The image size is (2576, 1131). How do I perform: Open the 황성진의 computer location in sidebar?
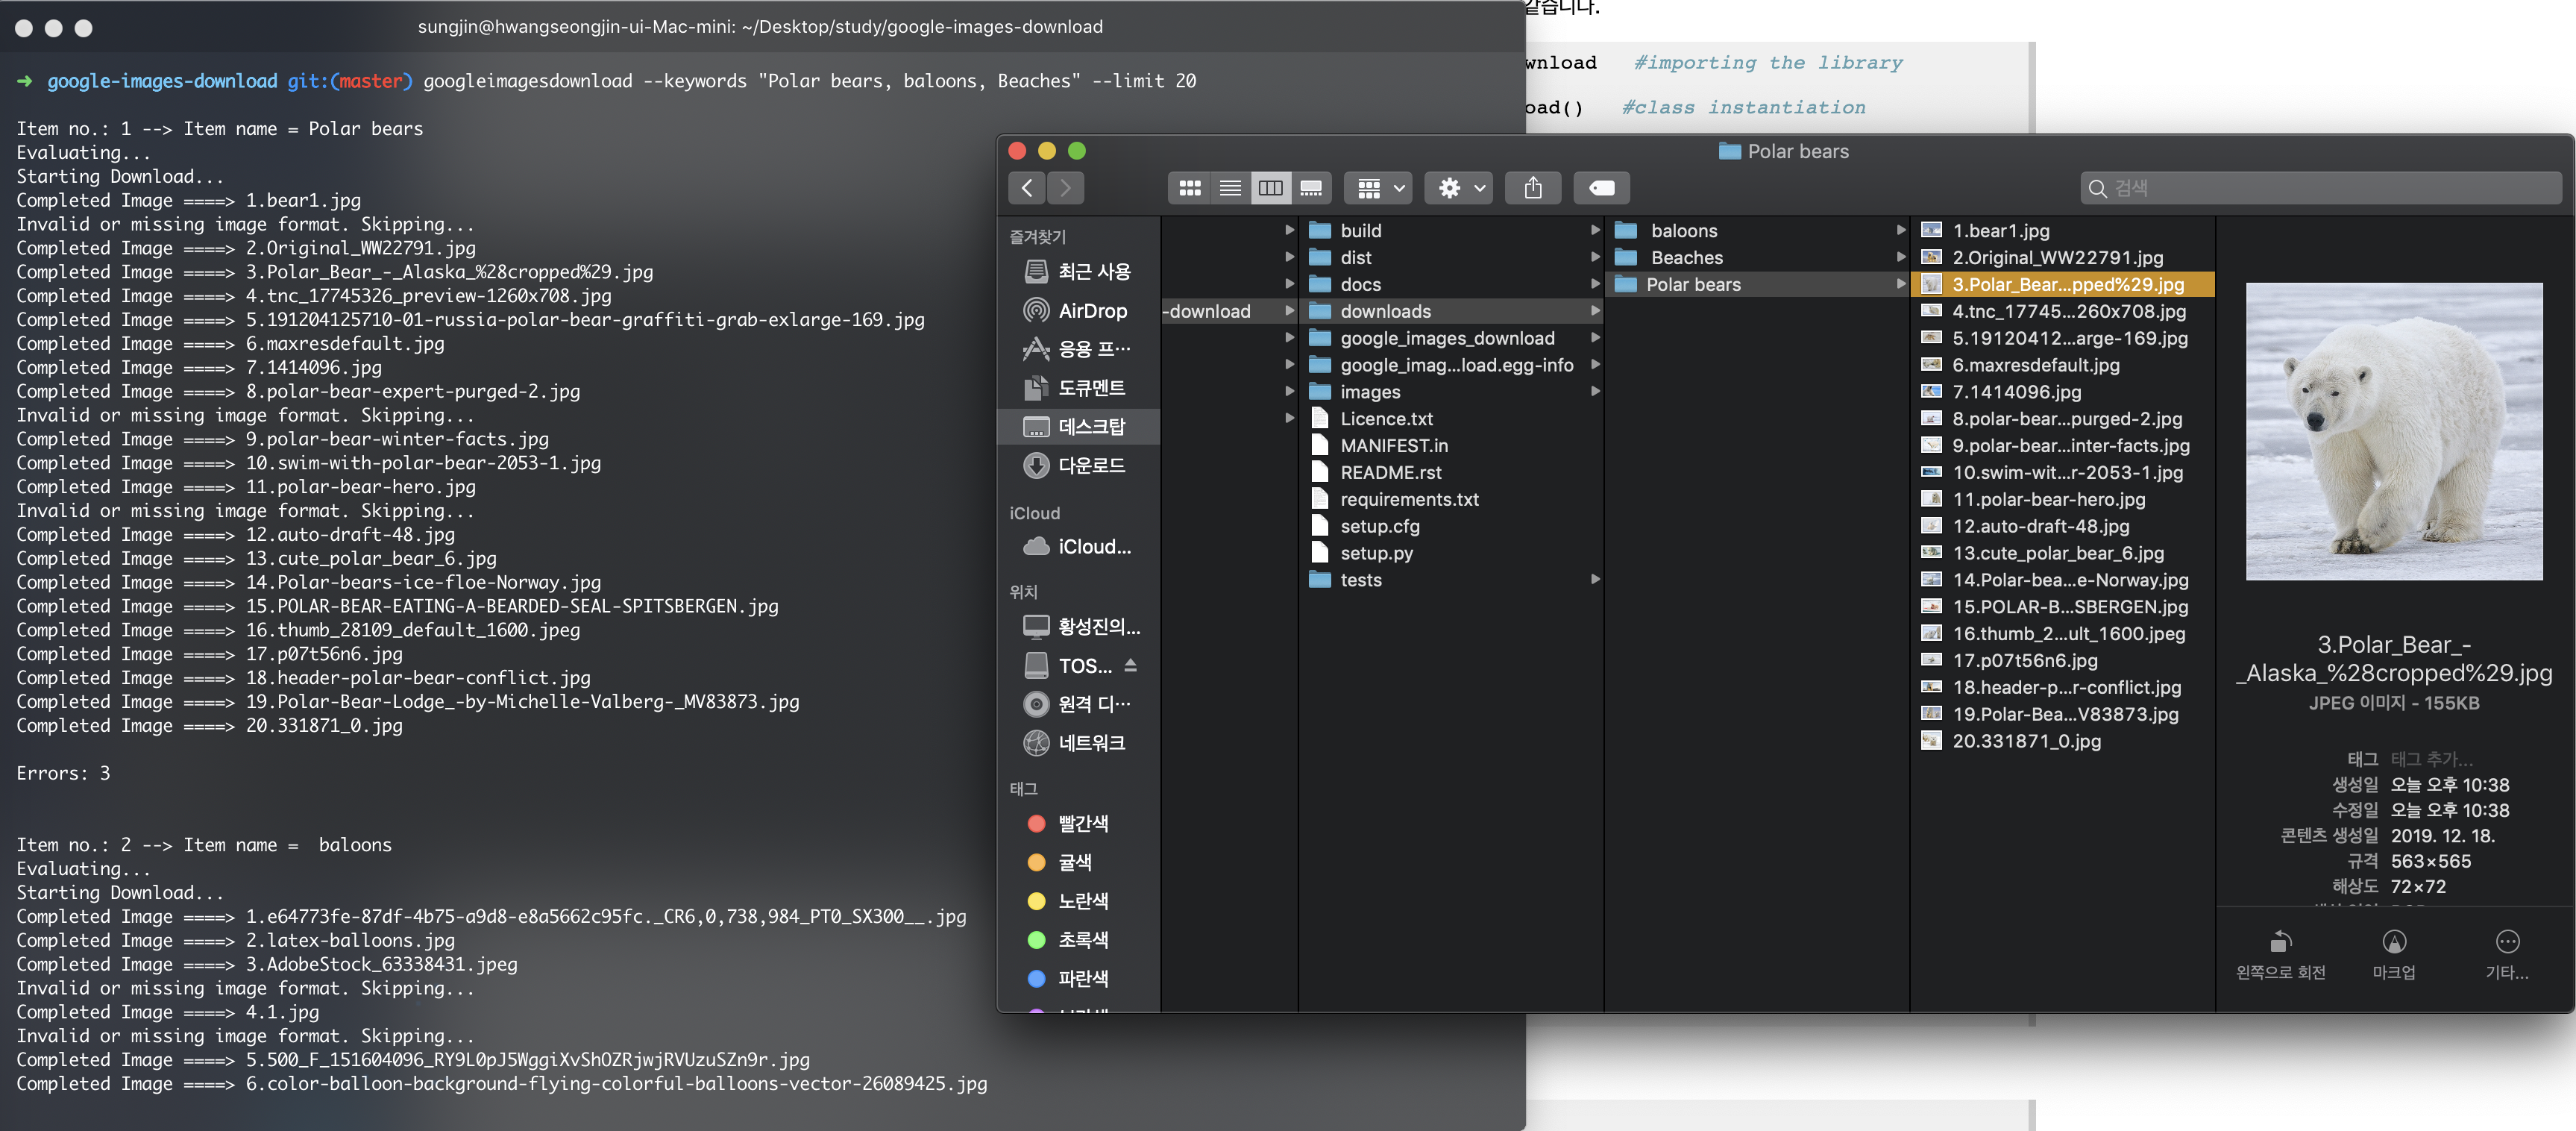click(x=1079, y=627)
